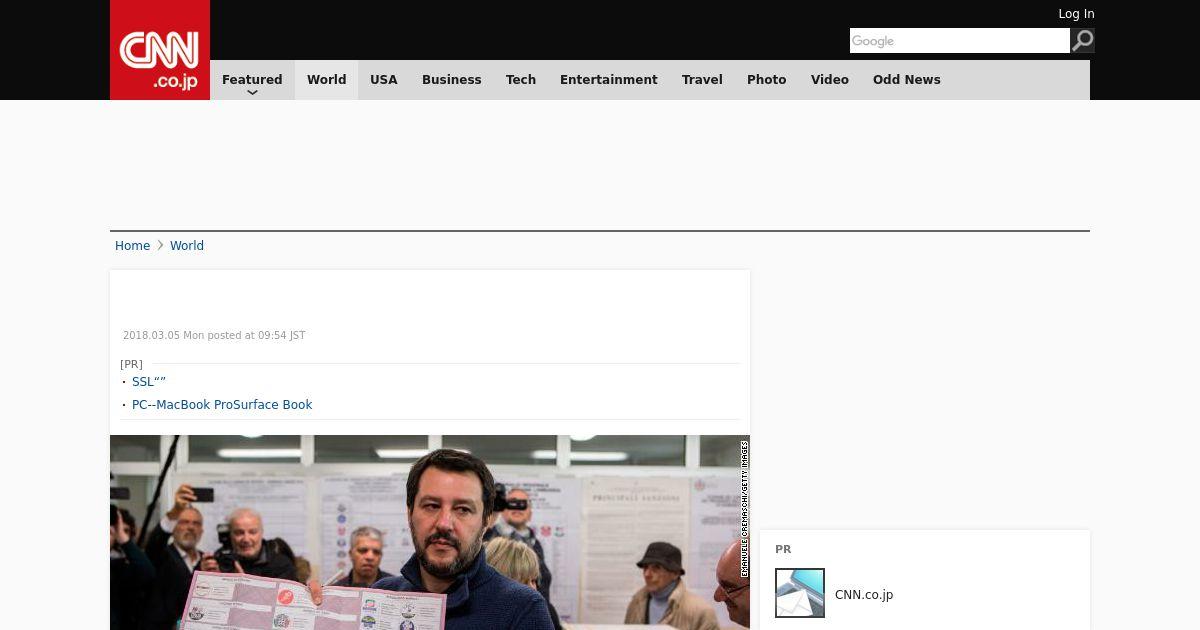Click World in the breadcrumb
This screenshot has width=1200, height=630.
pos(187,246)
